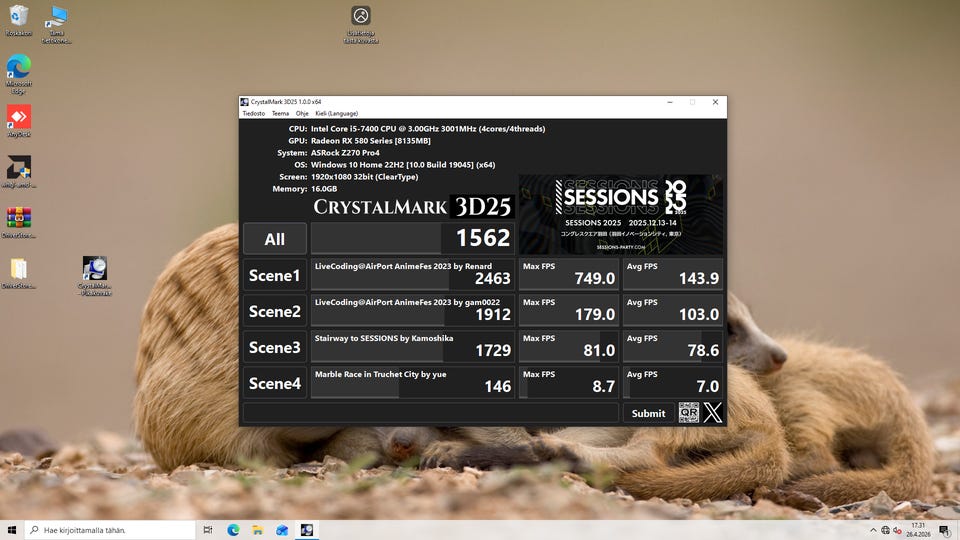960x540 pixels.
Task: Click the CrystalMark title bar app icon
Action: (244, 102)
